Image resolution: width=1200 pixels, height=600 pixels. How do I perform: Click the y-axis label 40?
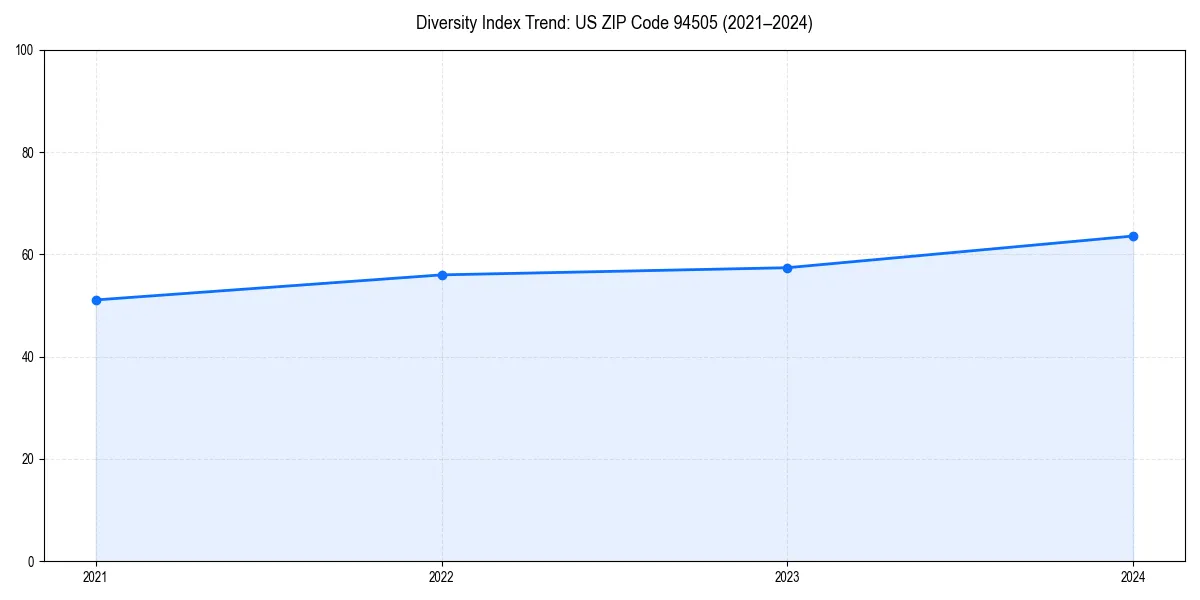(28, 357)
